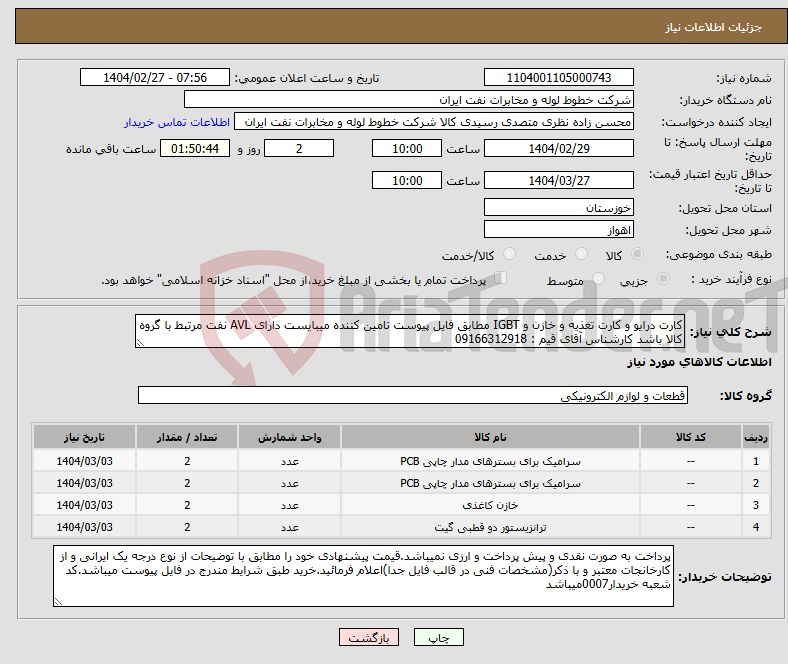The image size is (788, 664).
Task: Click the چاپ (print) button
Action: point(438,637)
